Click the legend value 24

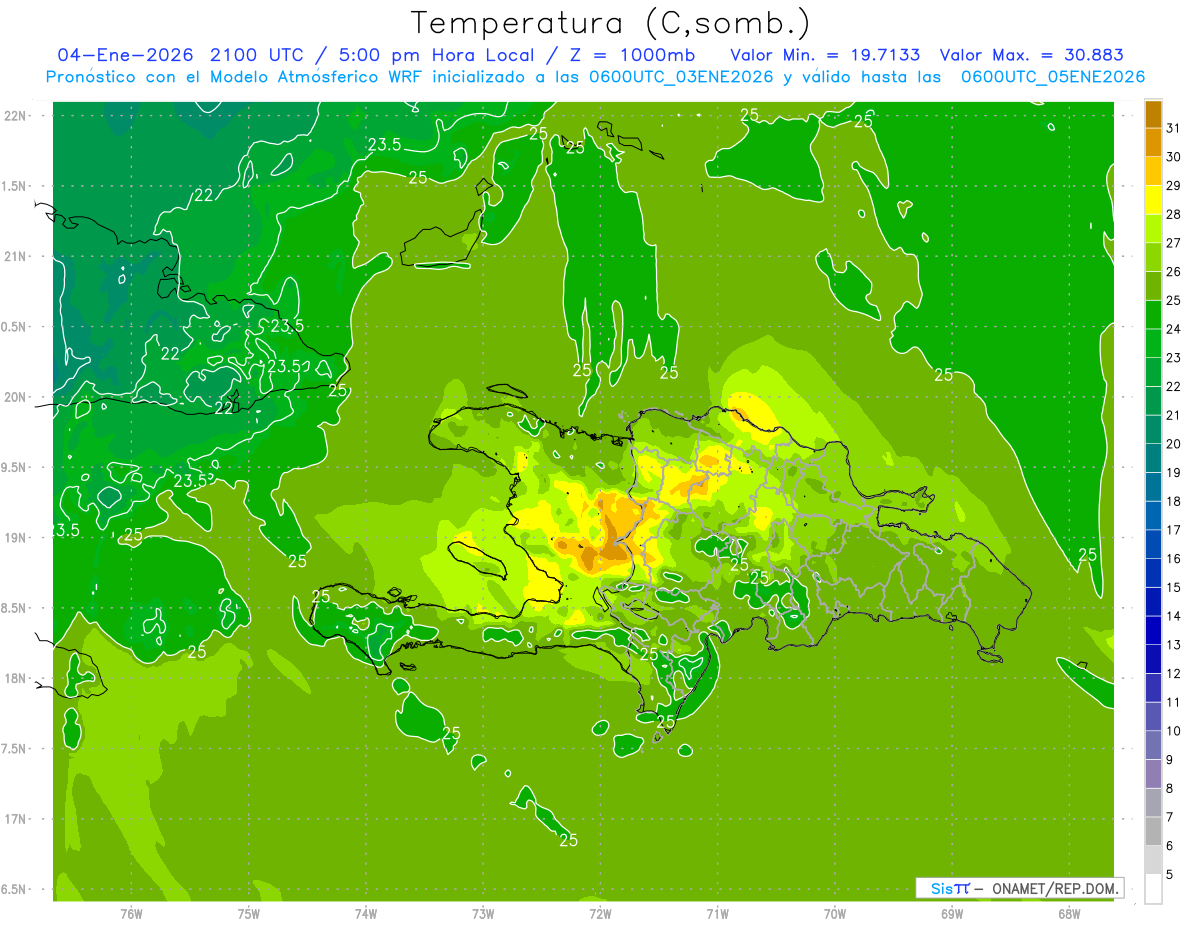point(1174,329)
